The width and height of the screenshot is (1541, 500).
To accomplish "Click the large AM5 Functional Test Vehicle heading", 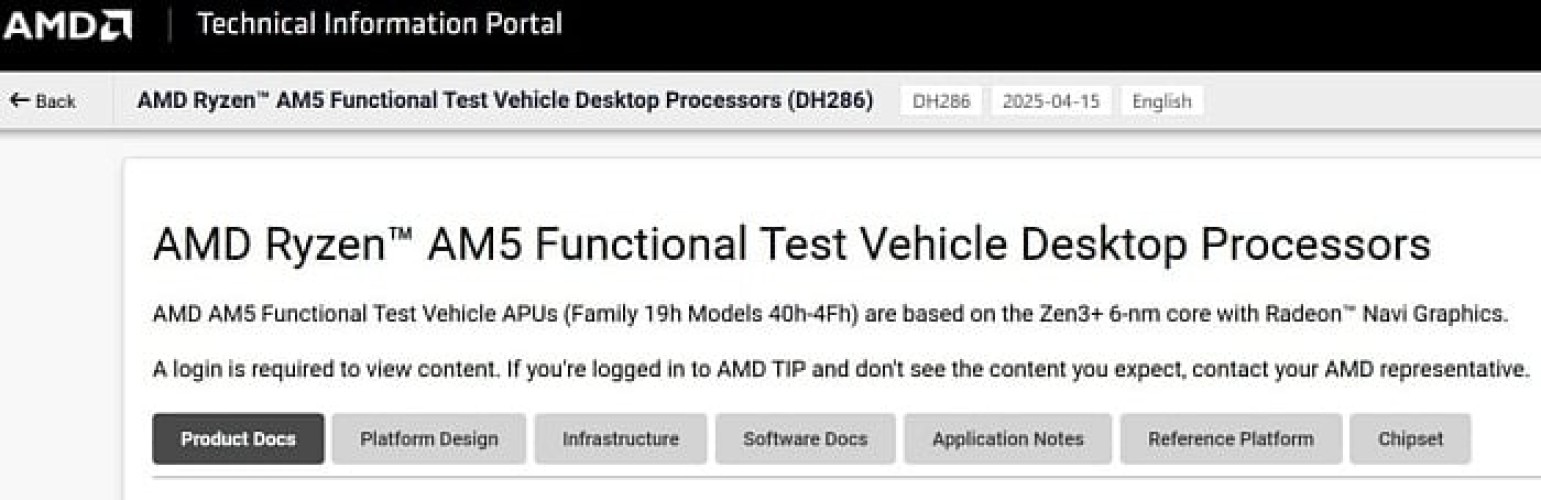I will tap(791, 245).
